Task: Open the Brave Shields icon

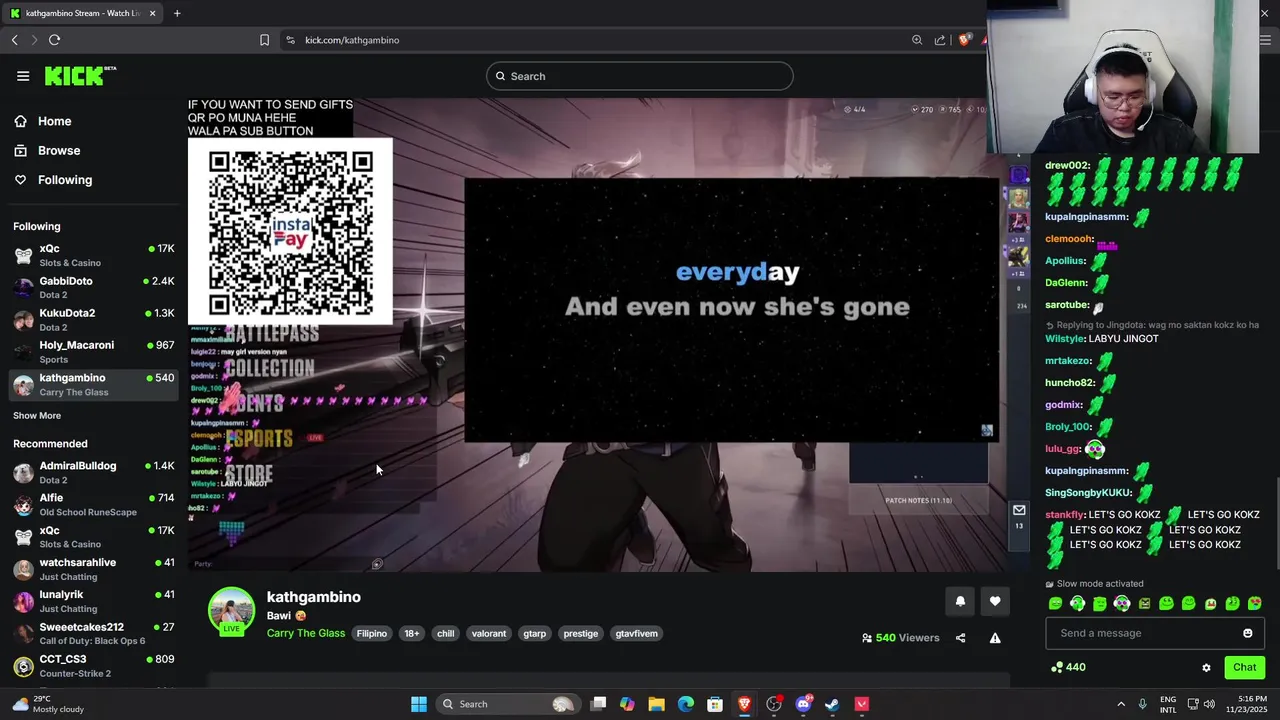Action: 964,40
